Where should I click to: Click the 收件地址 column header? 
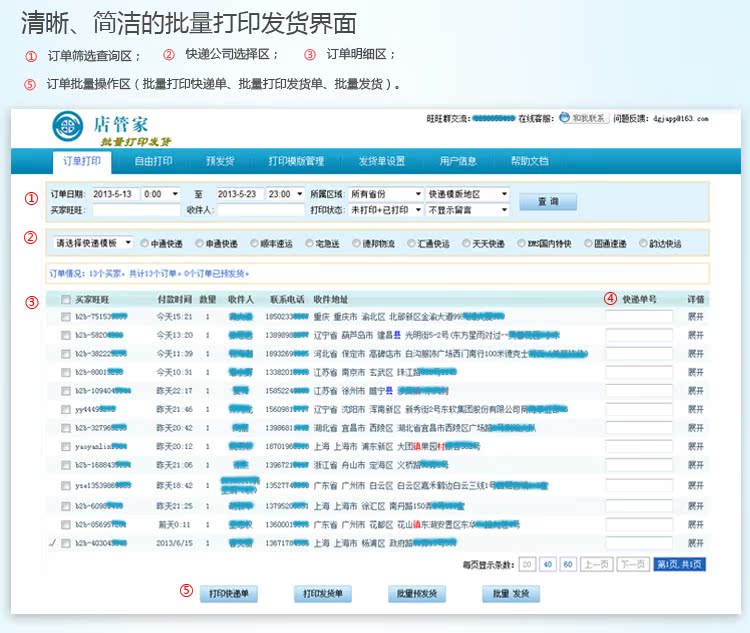[331, 300]
